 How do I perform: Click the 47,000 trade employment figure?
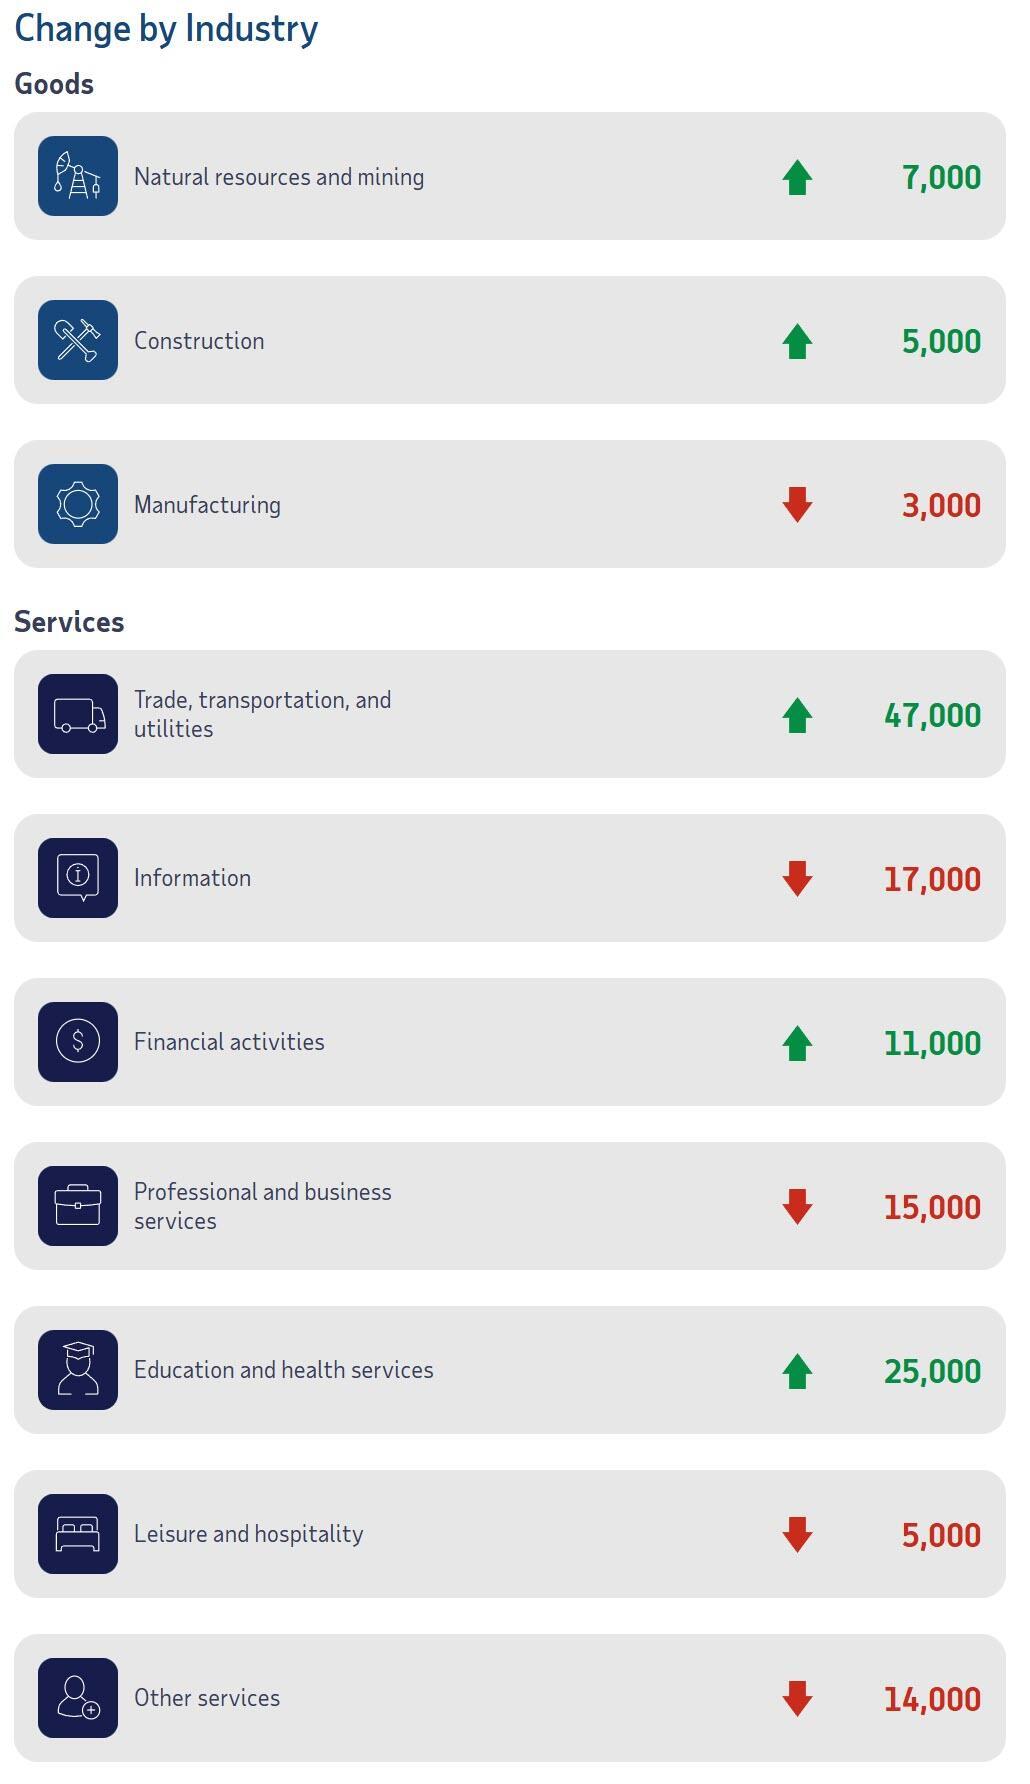932,715
